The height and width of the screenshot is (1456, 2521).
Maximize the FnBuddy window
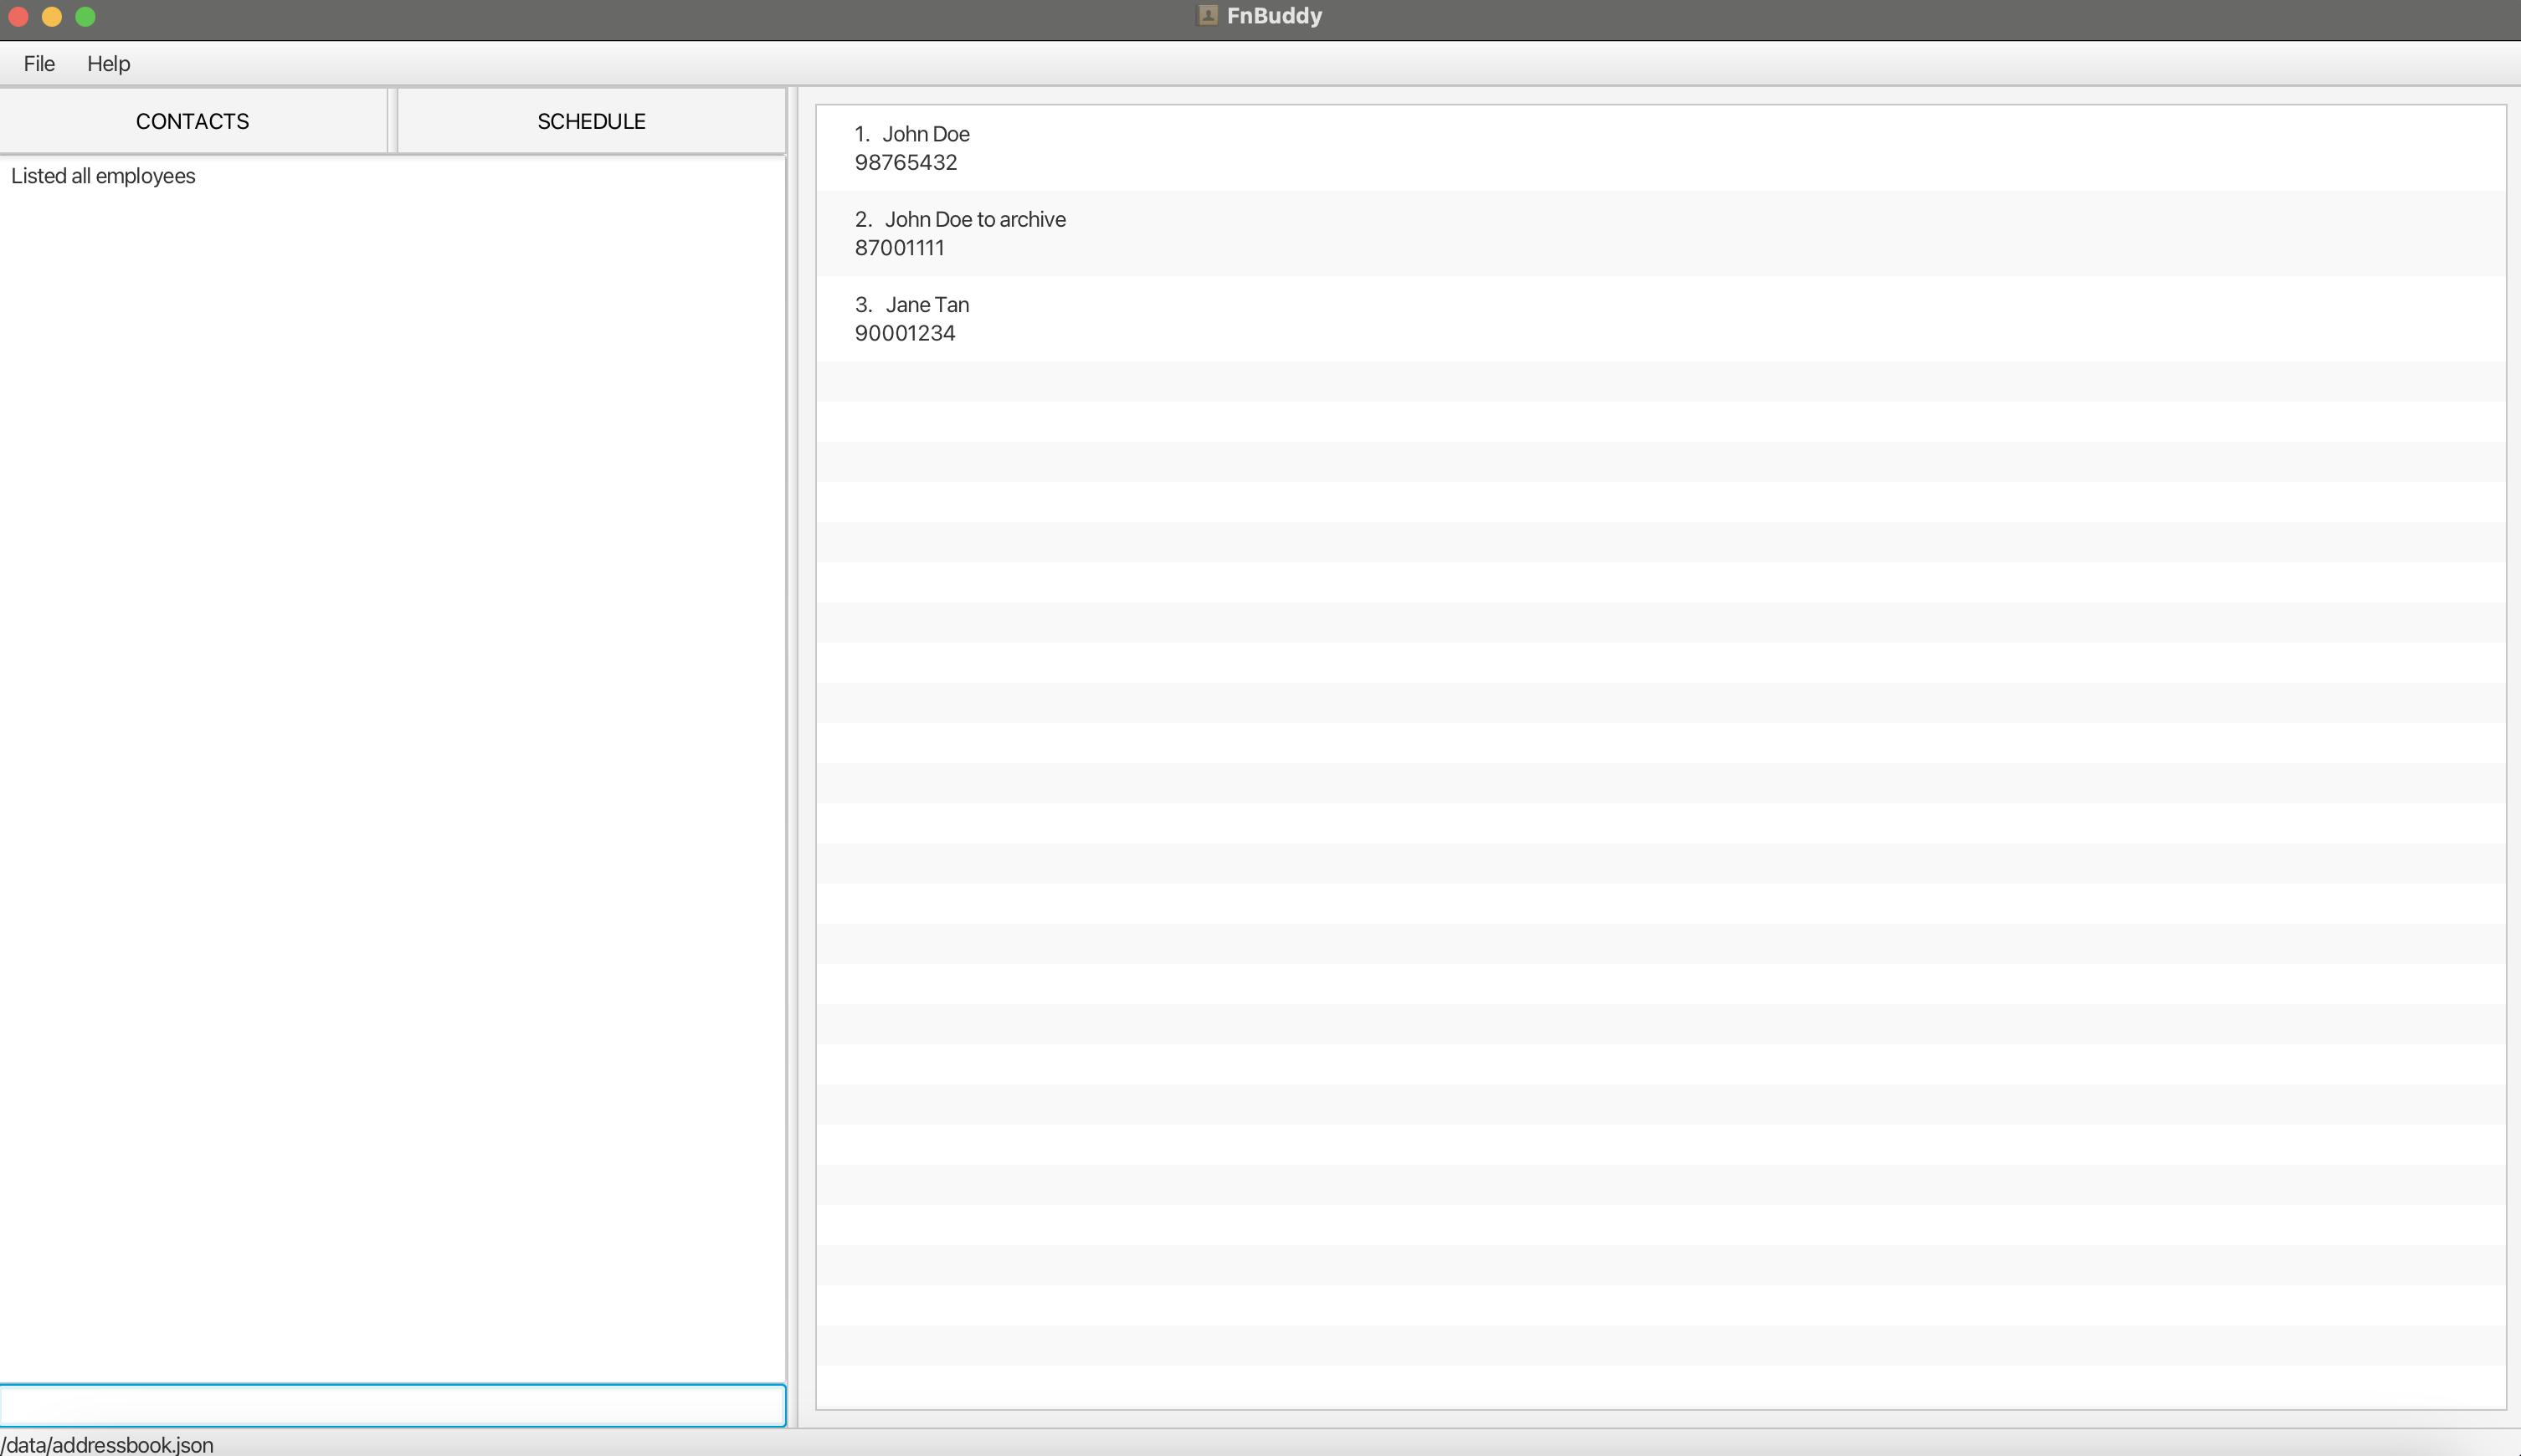86,16
